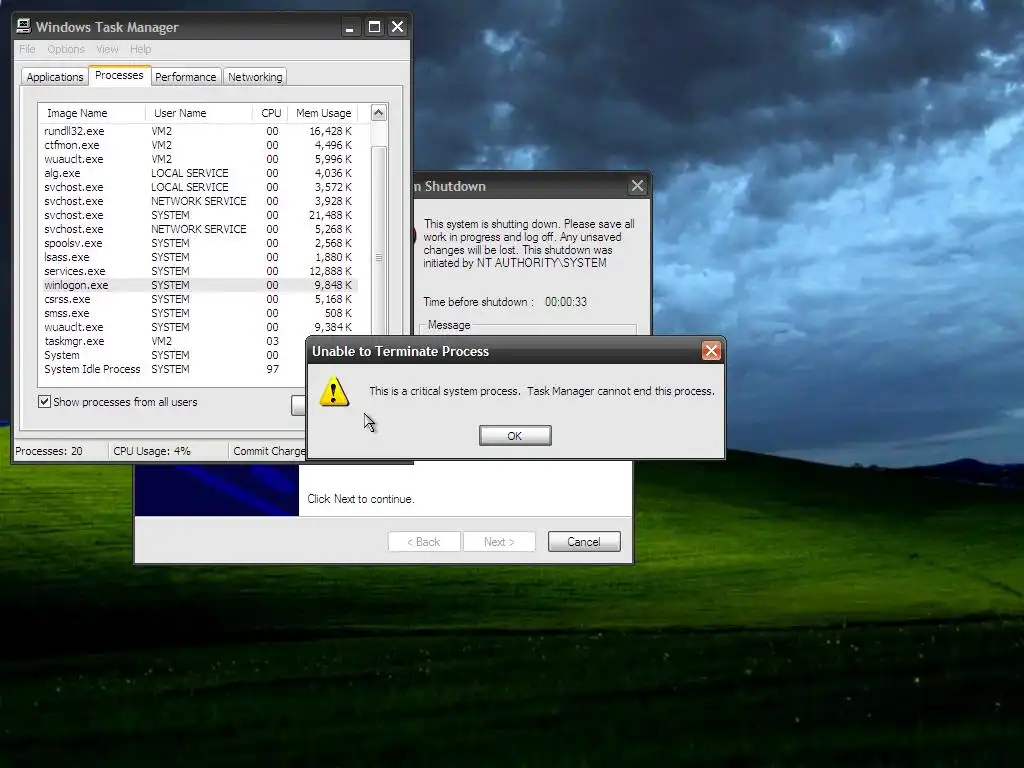The image size is (1024, 768).
Task: Click the Commit Charge status entry
Action: pyautogui.click(x=269, y=451)
